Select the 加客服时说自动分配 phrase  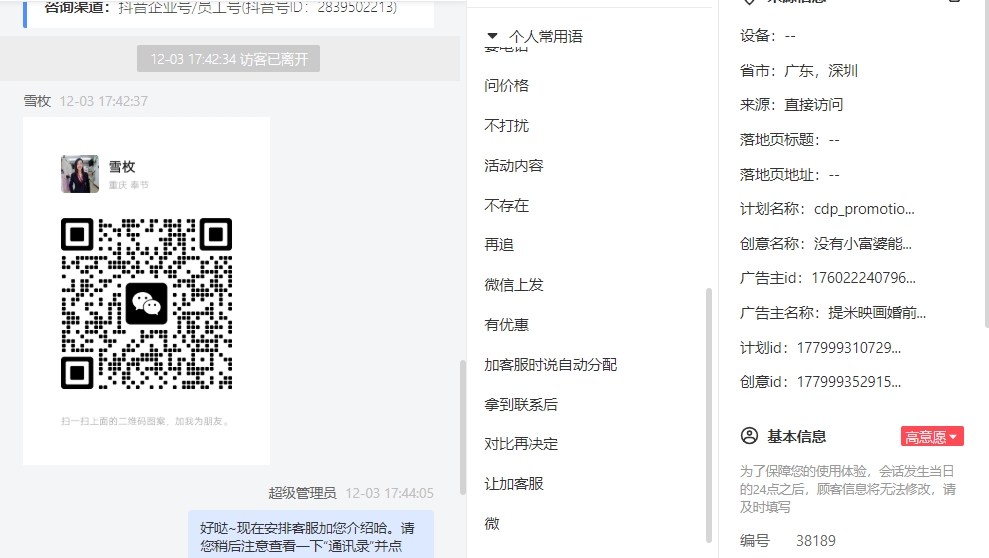(551, 364)
